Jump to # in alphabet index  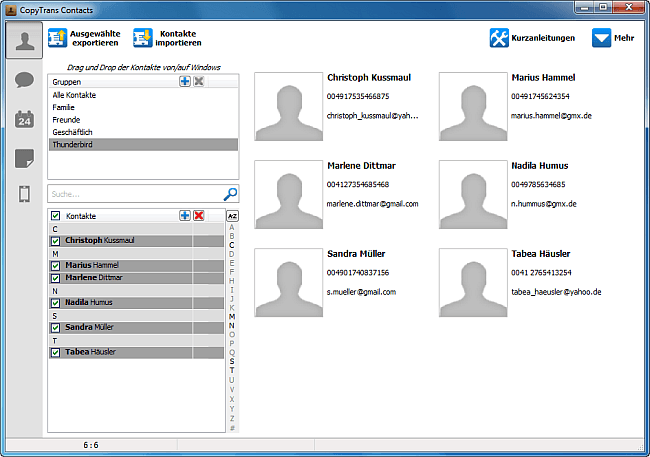point(232,428)
